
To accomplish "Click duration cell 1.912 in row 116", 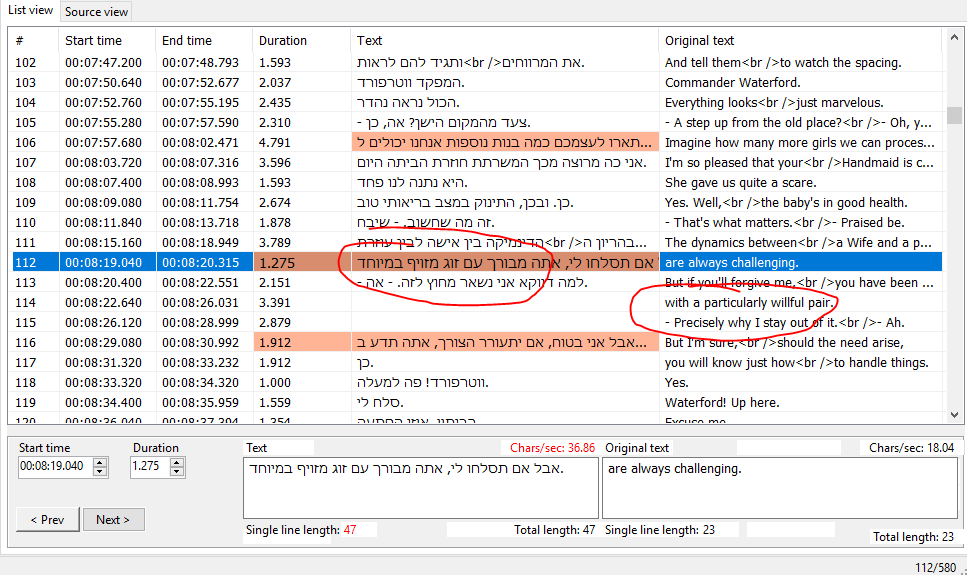I will point(302,342).
